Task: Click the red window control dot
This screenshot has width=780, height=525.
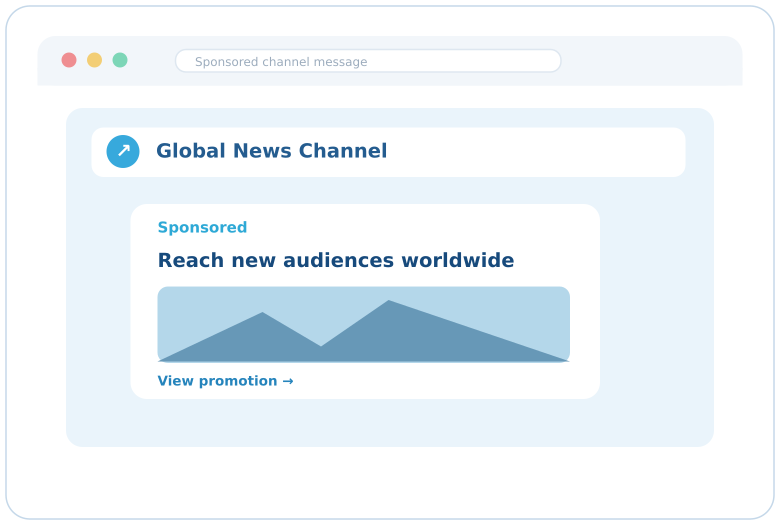Action: tap(69, 60)
